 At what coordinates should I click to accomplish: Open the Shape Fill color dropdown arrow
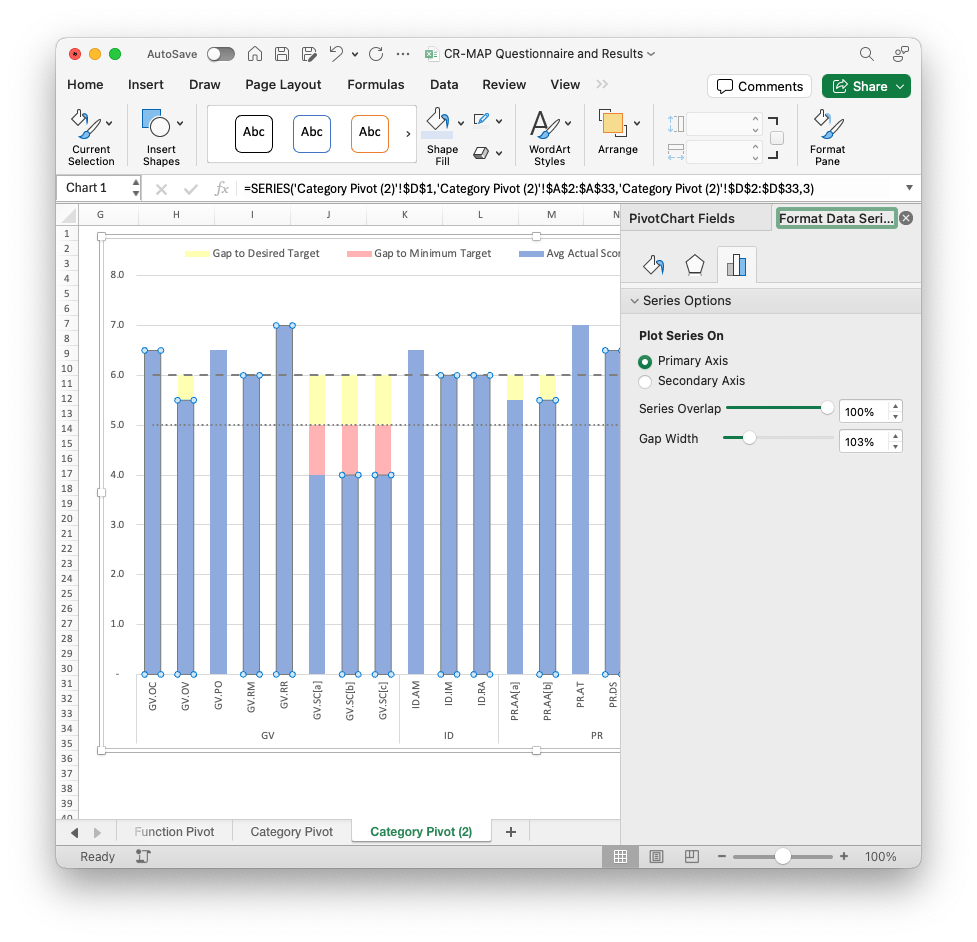click(461, 123)
